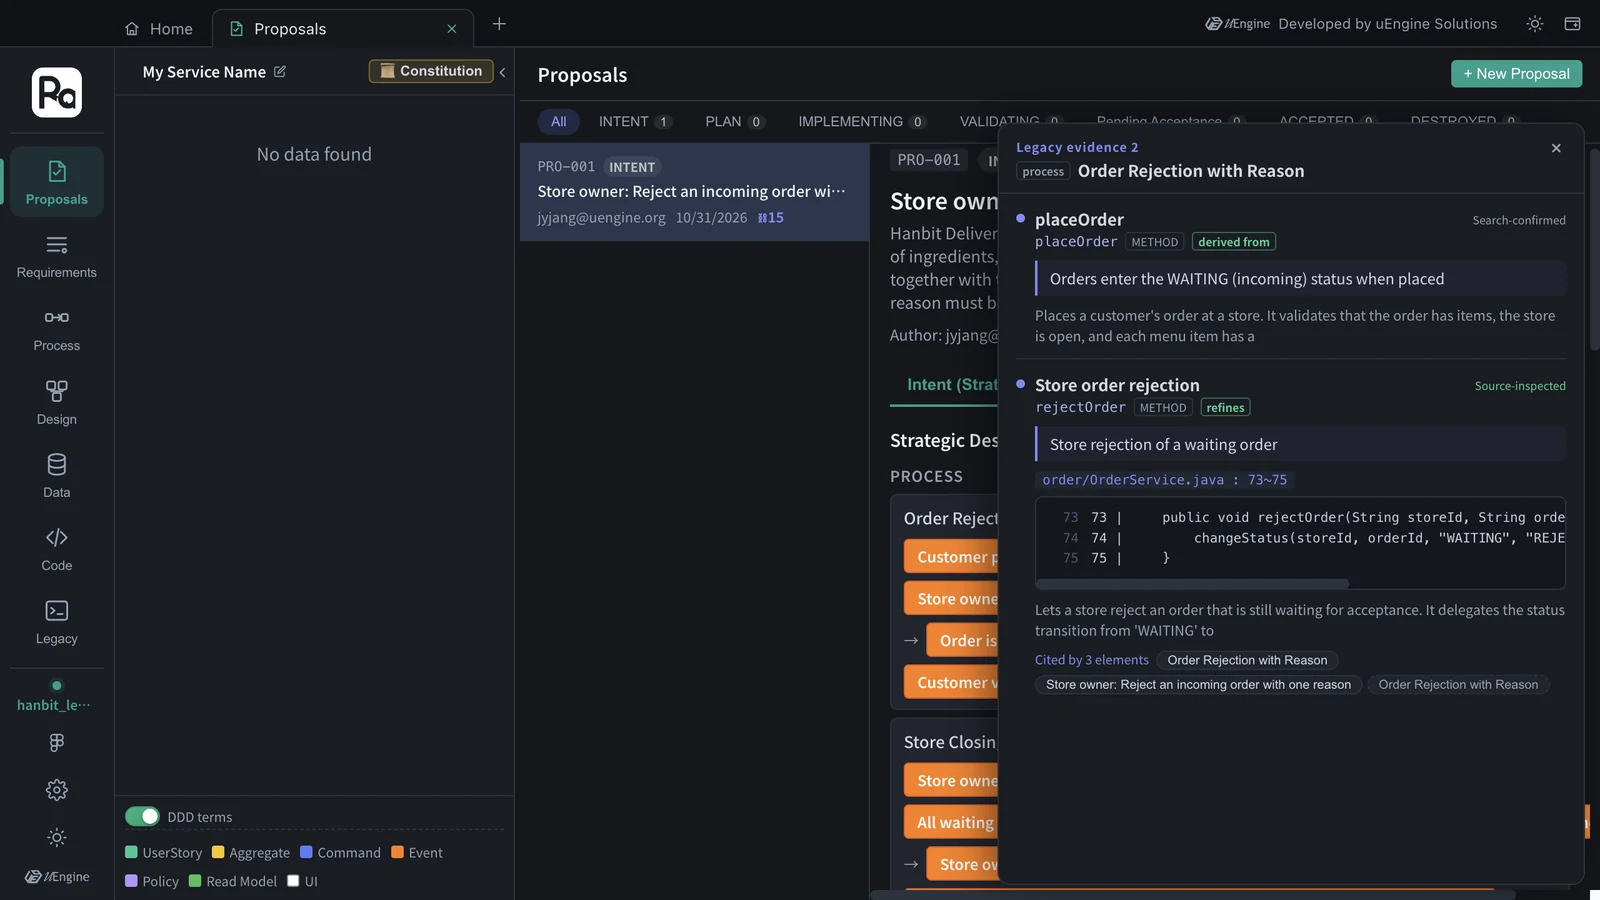The image size is (1600, 900).
Task: Click the UserStory green legend swatch
Action: (x=131, y=852)
